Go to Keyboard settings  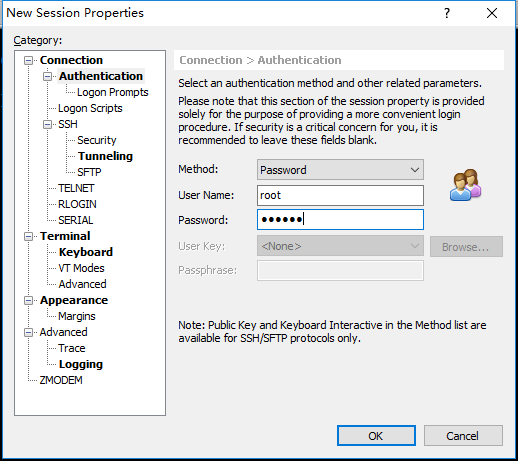[86, 252]
